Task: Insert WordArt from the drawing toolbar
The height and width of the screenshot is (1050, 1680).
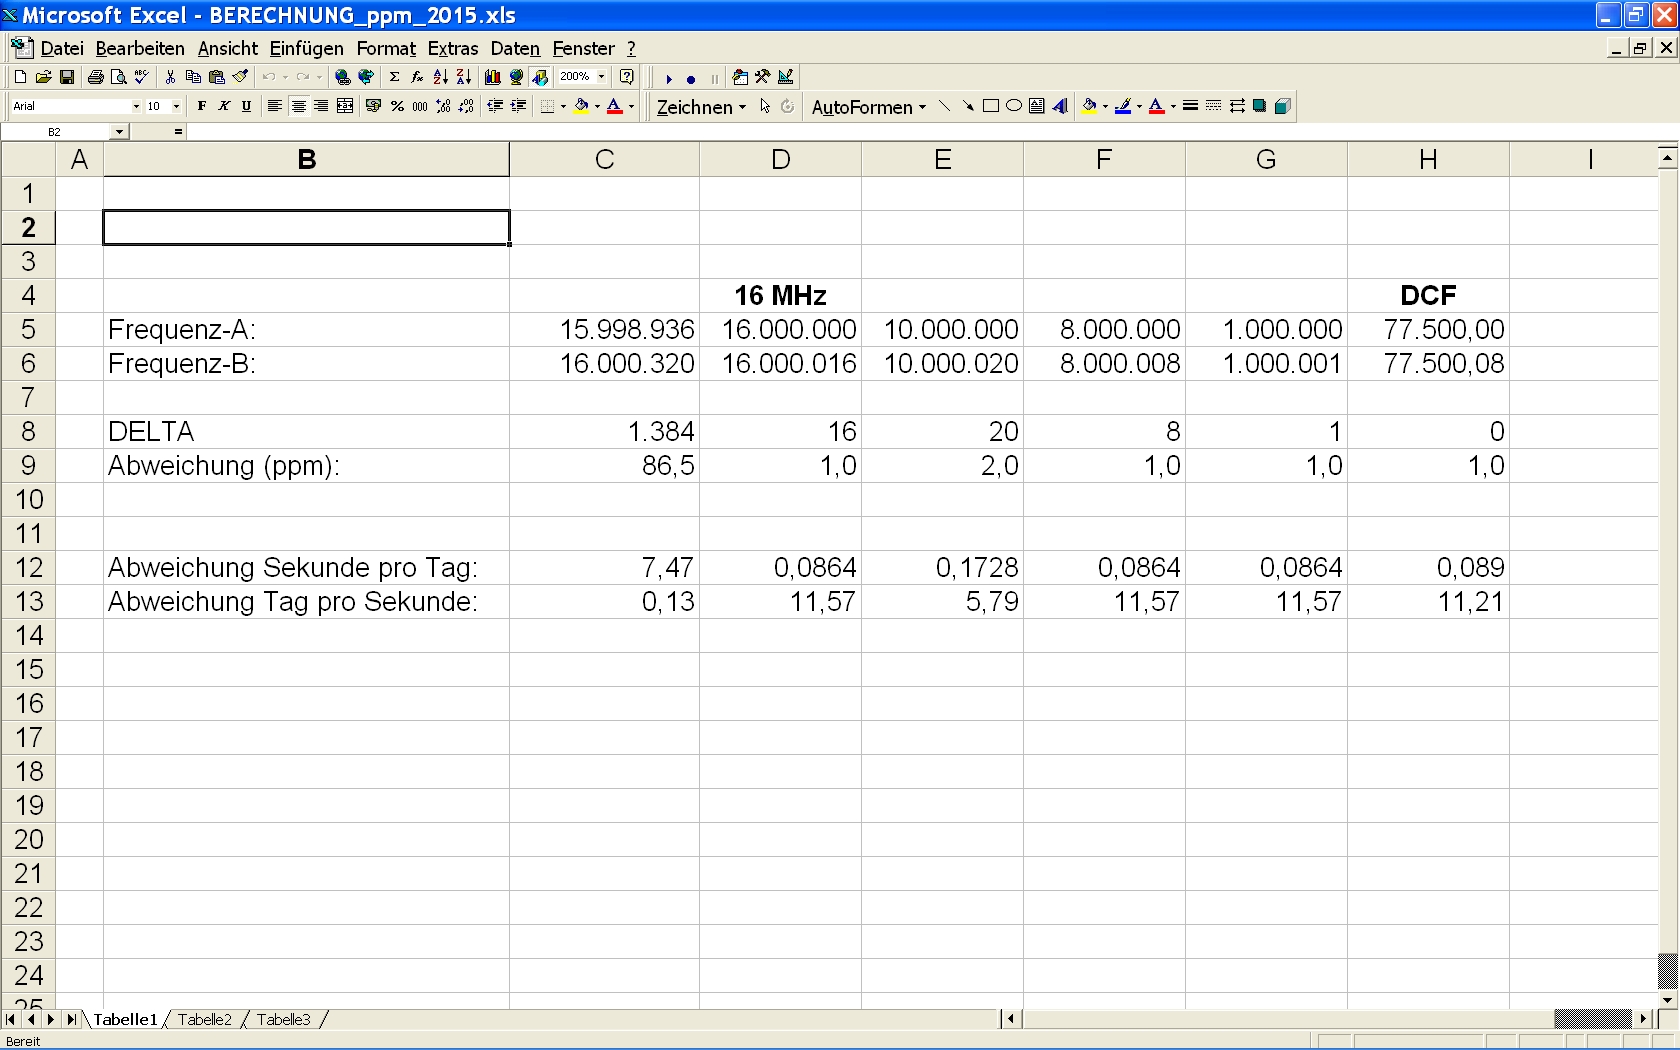Action: click(x=1060, y=106)
